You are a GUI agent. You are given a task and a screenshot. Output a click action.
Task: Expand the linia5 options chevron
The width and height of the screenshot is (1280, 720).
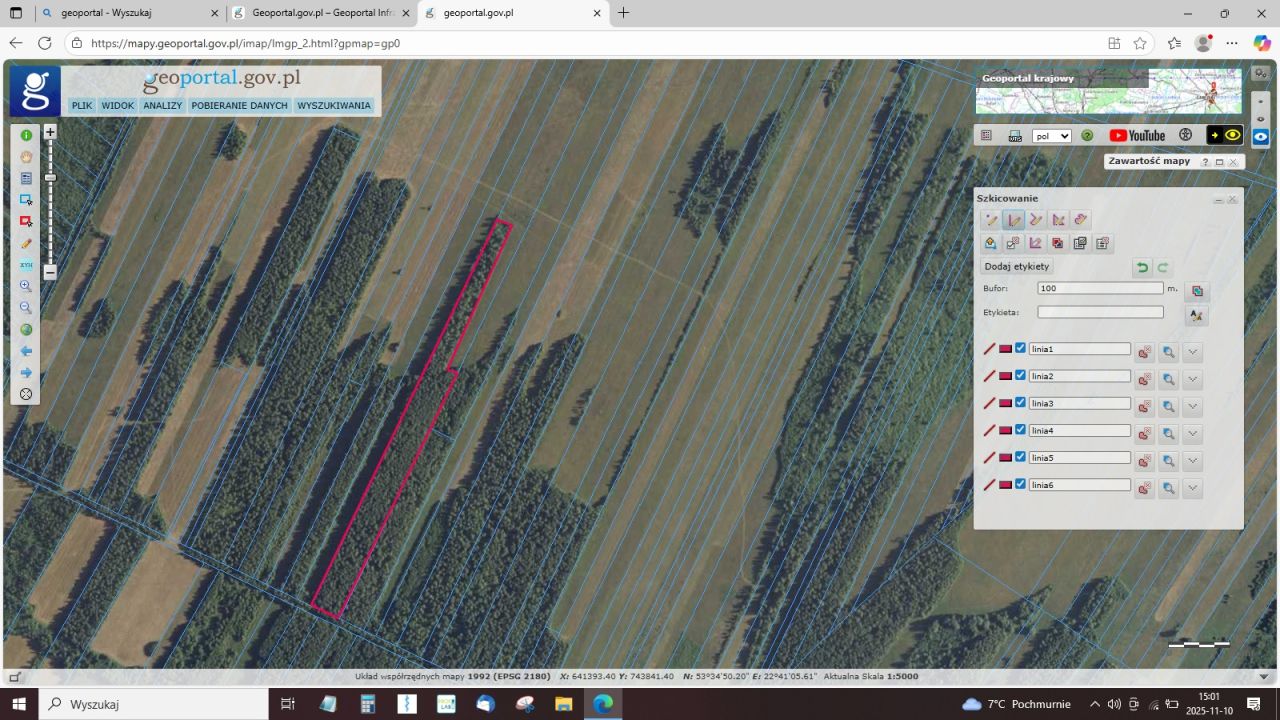pos(1192,461)
